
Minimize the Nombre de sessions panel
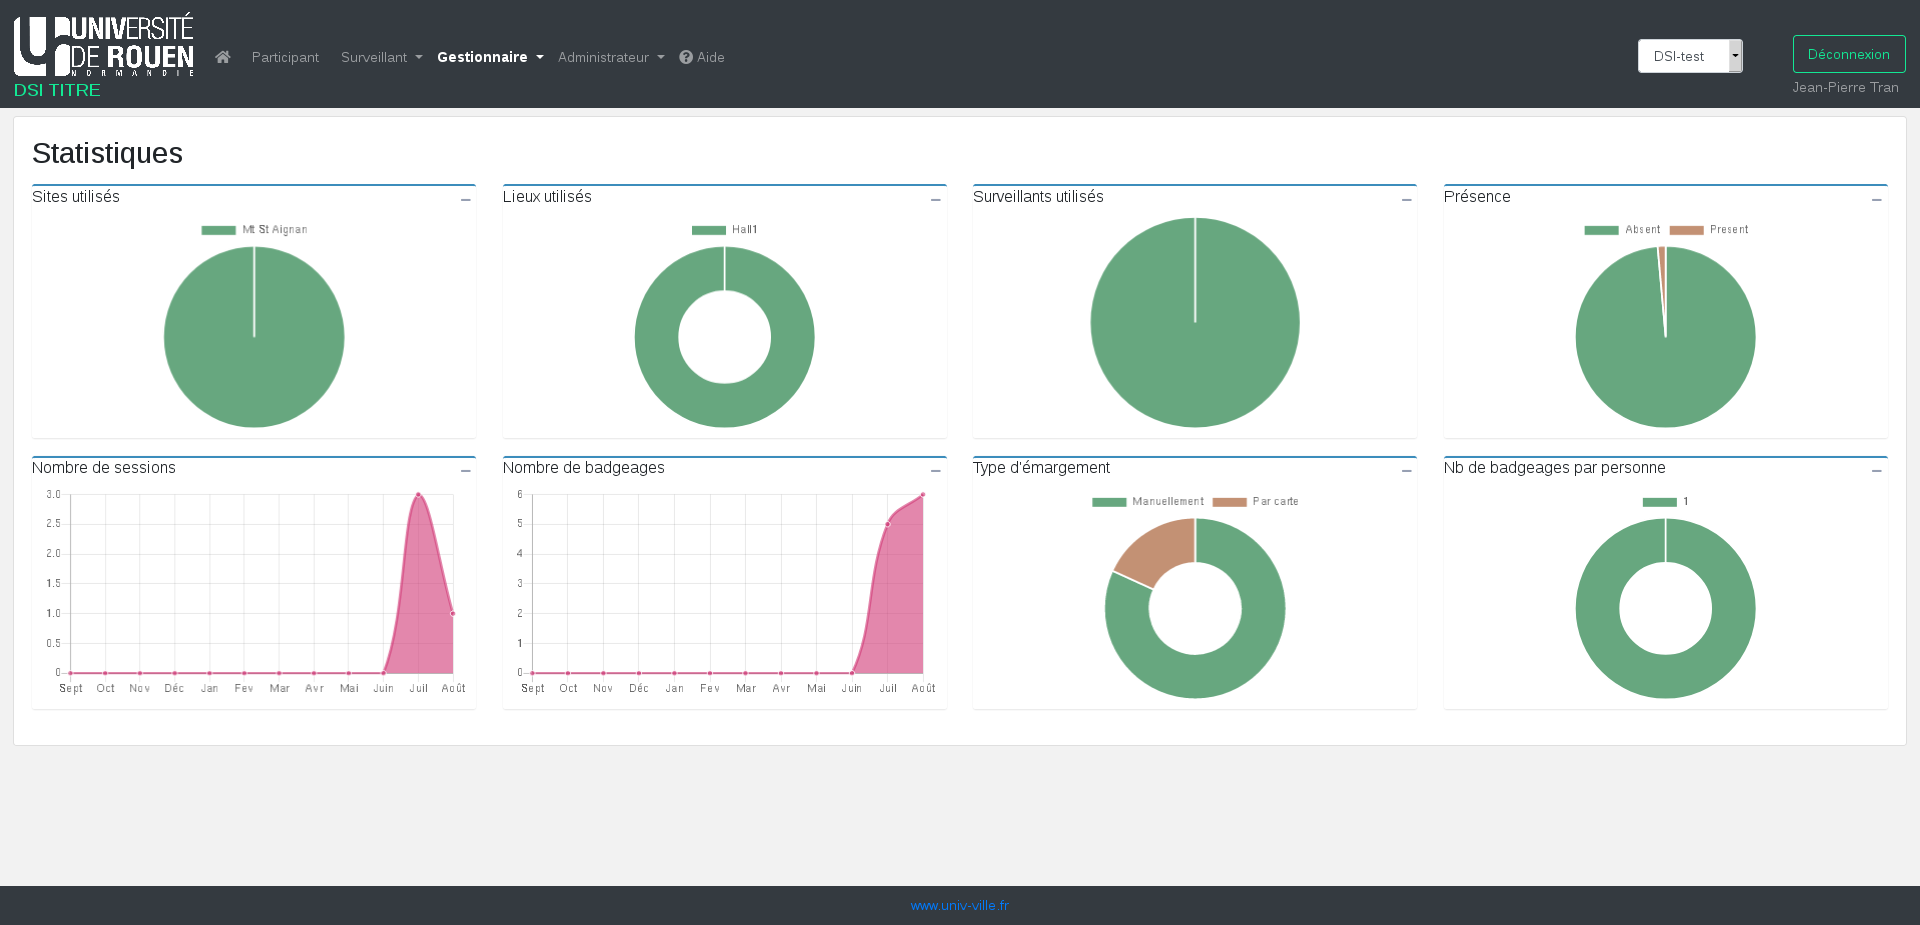click(x=465, y=470)
